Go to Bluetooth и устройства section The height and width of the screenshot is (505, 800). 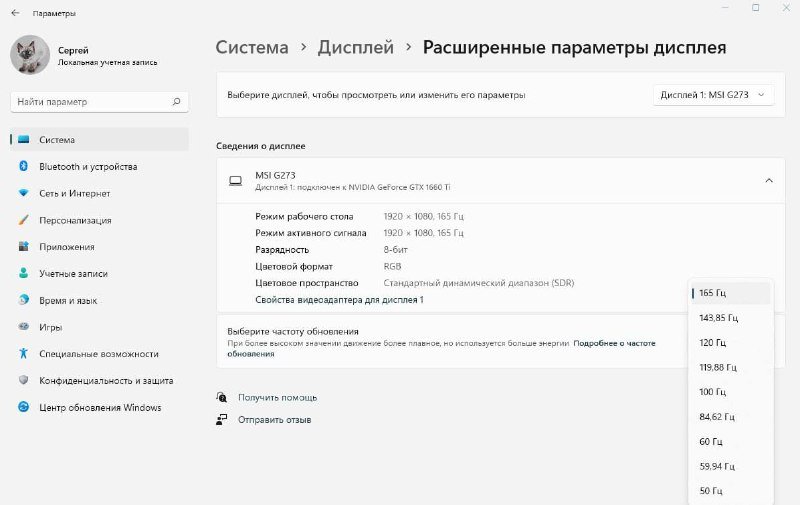point(99,166)
